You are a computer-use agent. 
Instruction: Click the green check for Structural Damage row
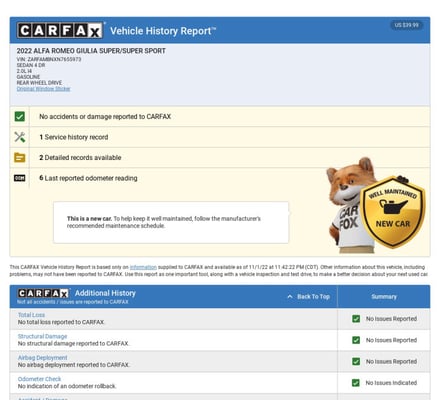(356, 340)
